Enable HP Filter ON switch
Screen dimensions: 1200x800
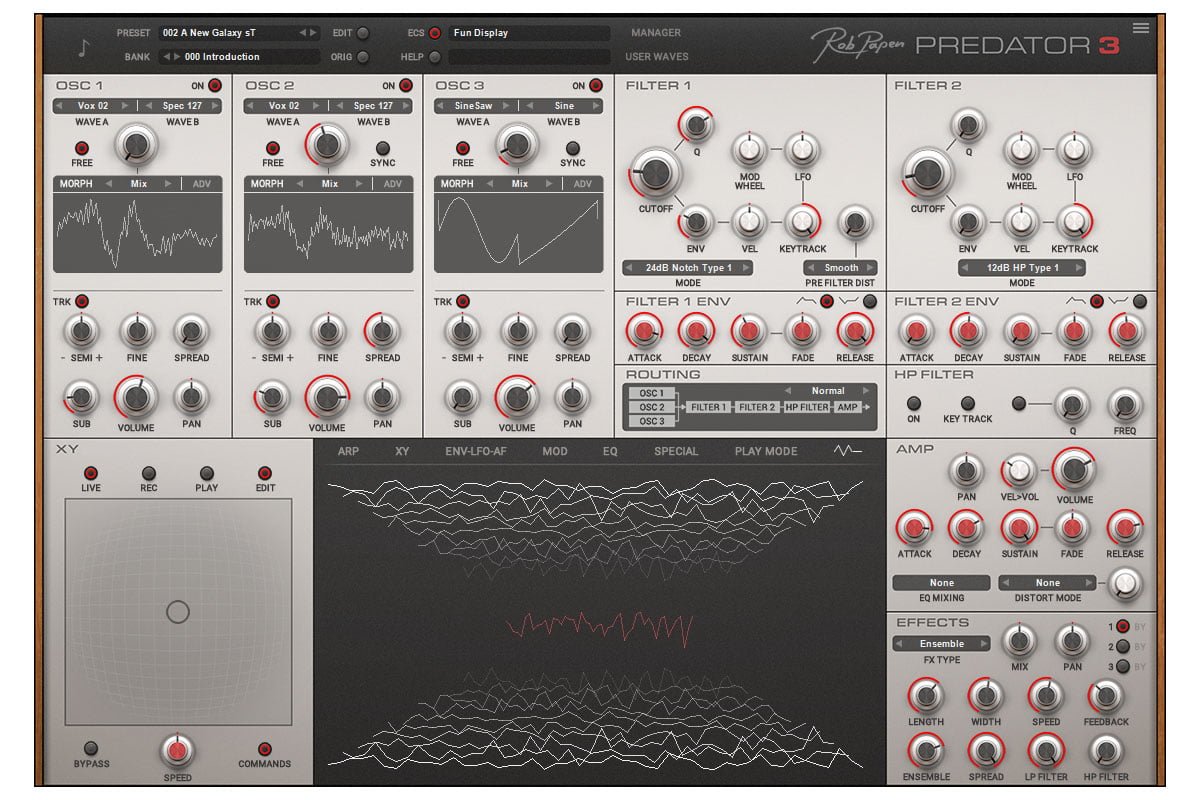tap(913, 403)
